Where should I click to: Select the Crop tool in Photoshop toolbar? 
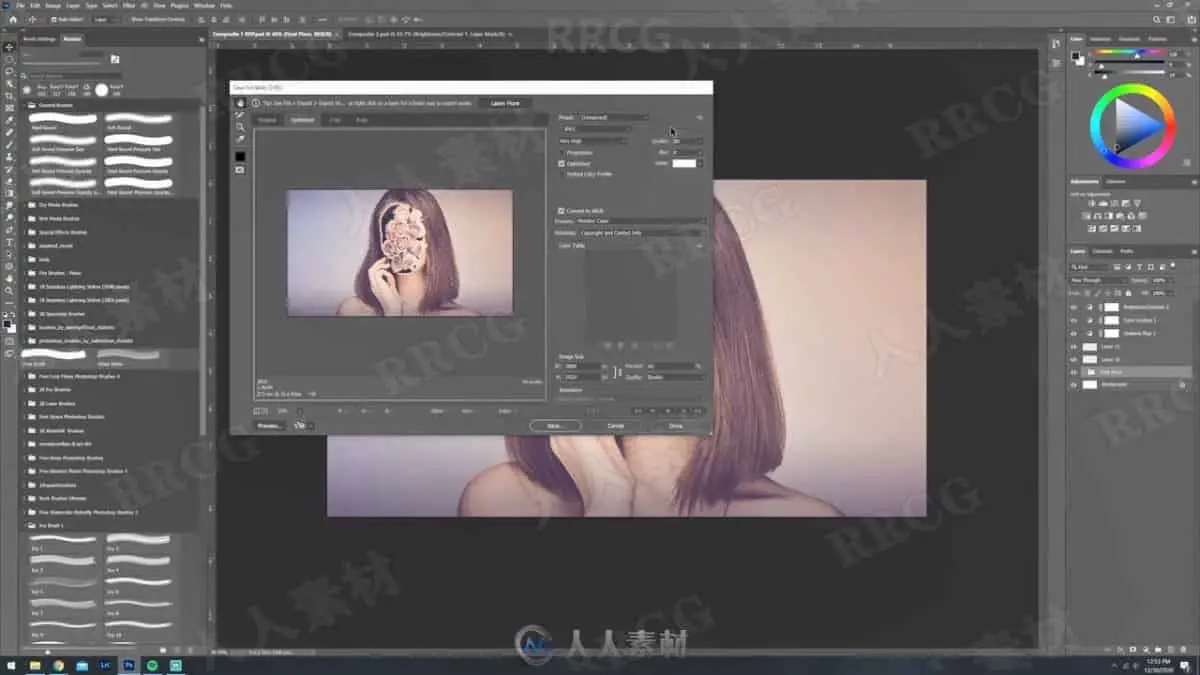[10, 96]
